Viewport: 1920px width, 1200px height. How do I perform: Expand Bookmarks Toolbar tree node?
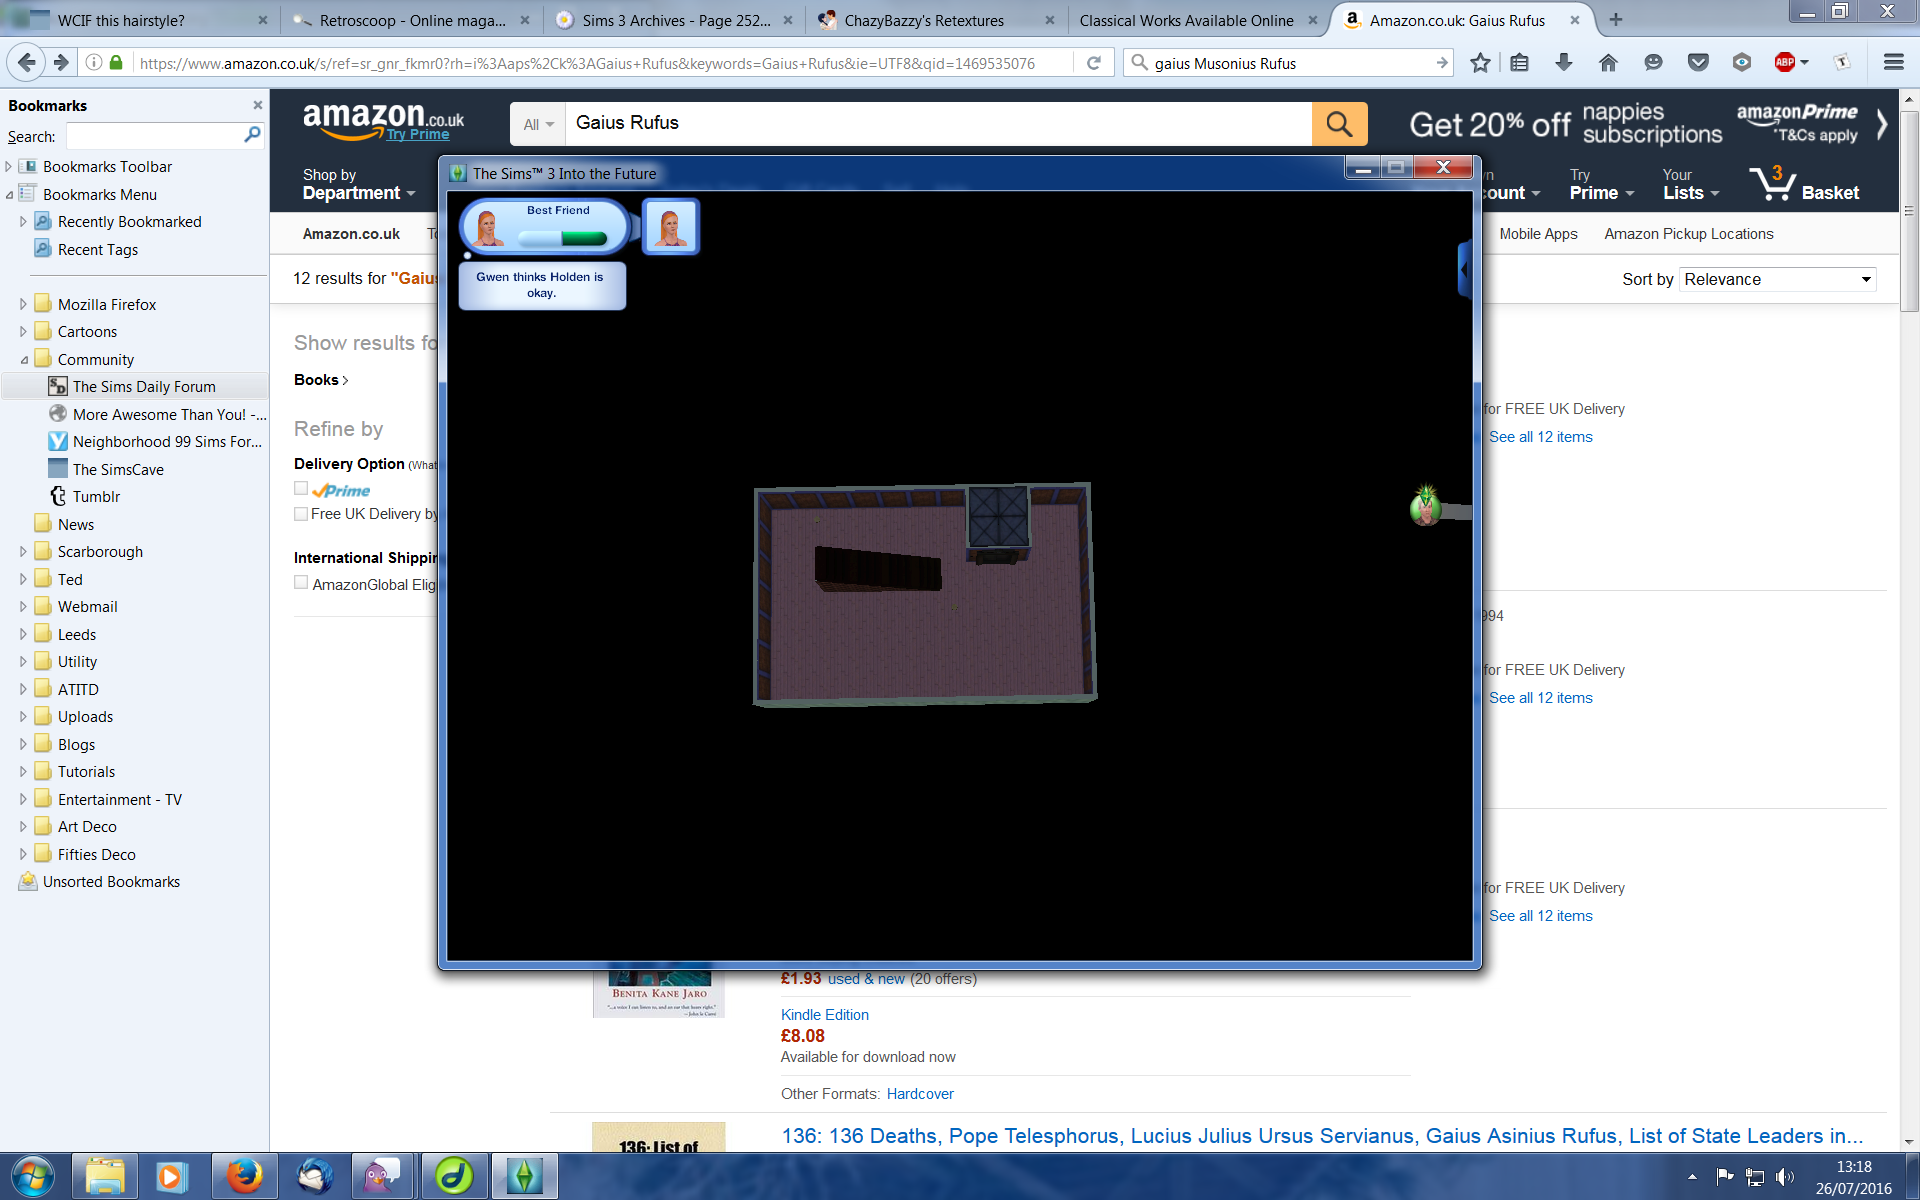[9, 167]
